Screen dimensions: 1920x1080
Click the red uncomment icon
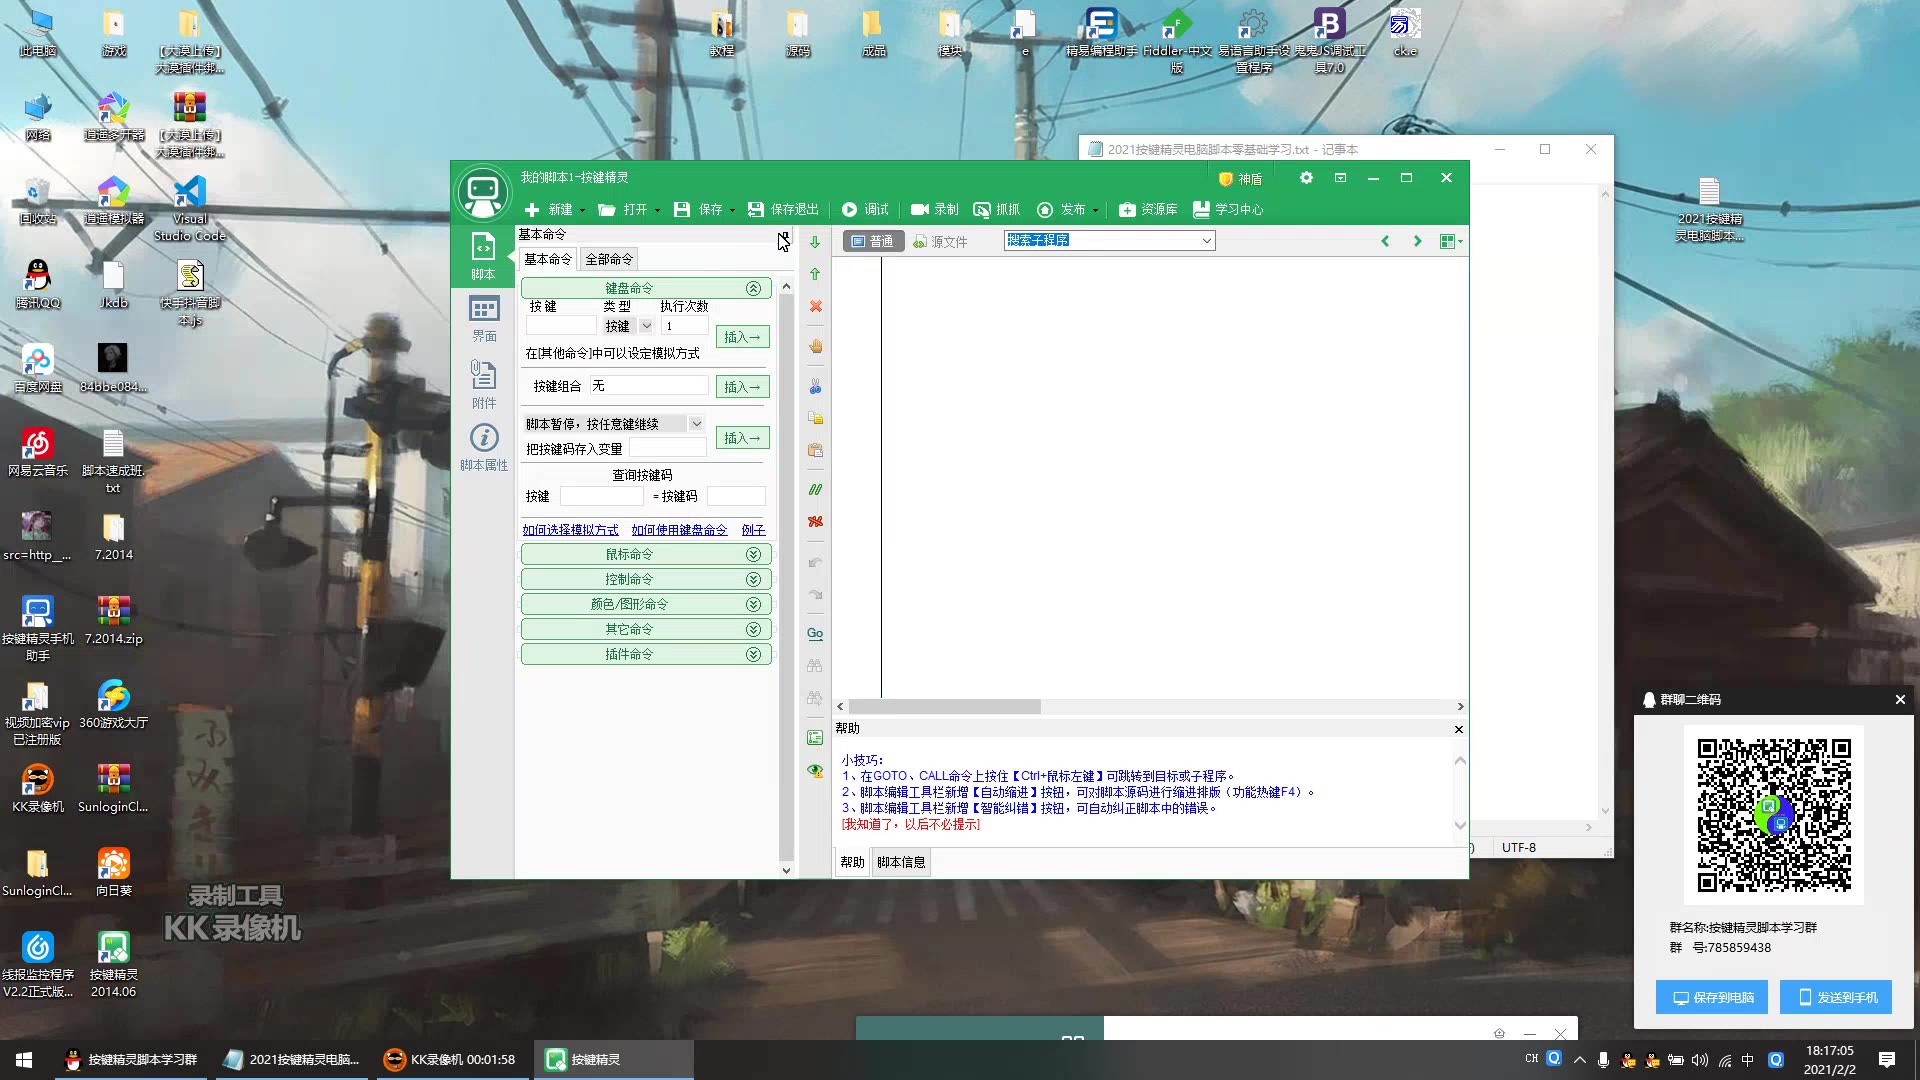click(x=815, y=522)
